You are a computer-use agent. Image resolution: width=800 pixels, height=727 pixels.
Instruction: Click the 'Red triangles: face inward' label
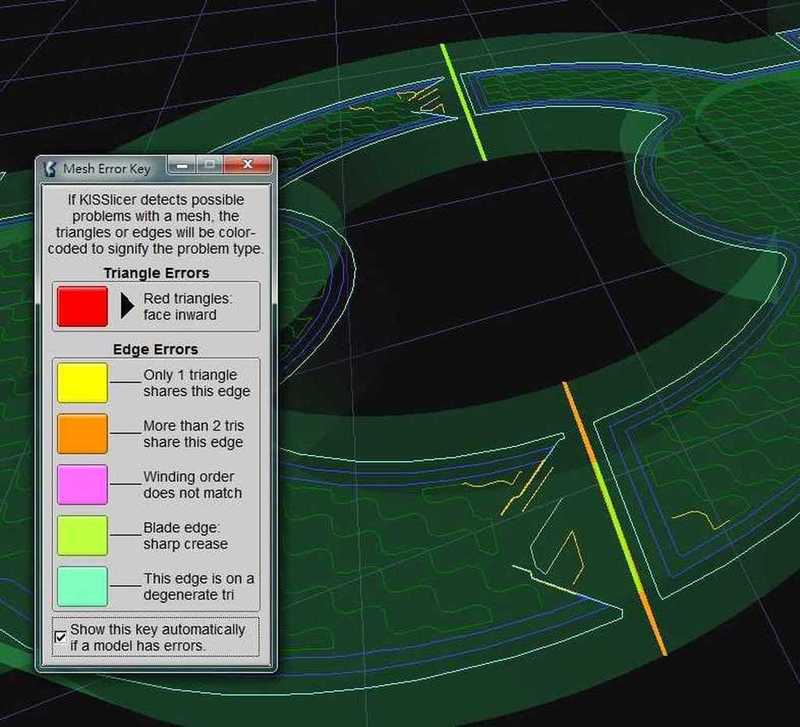[x=187, y=305]
